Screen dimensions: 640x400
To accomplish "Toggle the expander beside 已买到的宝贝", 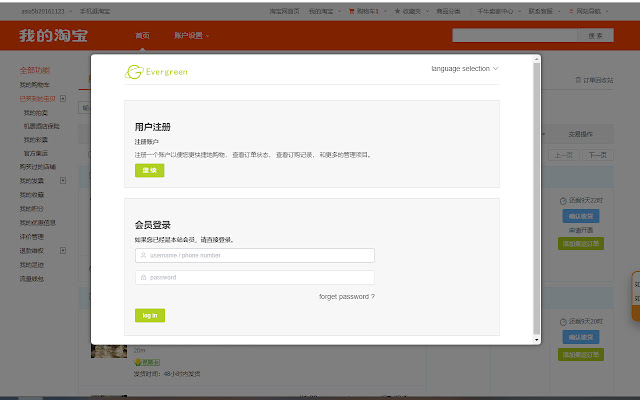I will tap(63, 98).
